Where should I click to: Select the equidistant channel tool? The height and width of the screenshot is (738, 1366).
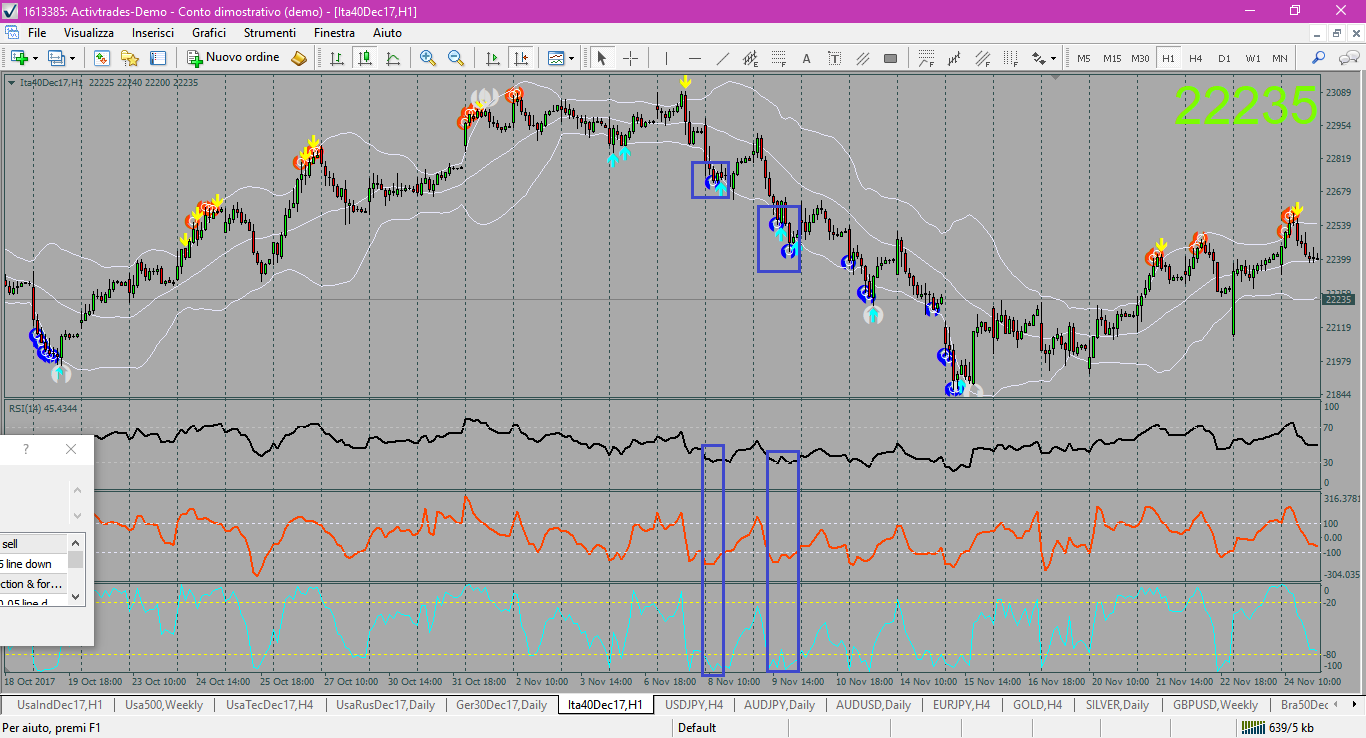750,58
